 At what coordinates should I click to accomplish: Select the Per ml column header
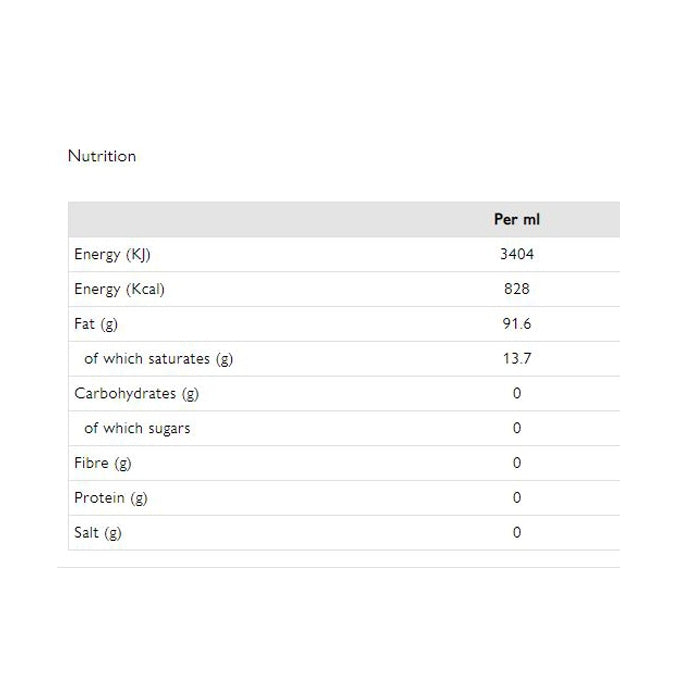coord(516,219)
